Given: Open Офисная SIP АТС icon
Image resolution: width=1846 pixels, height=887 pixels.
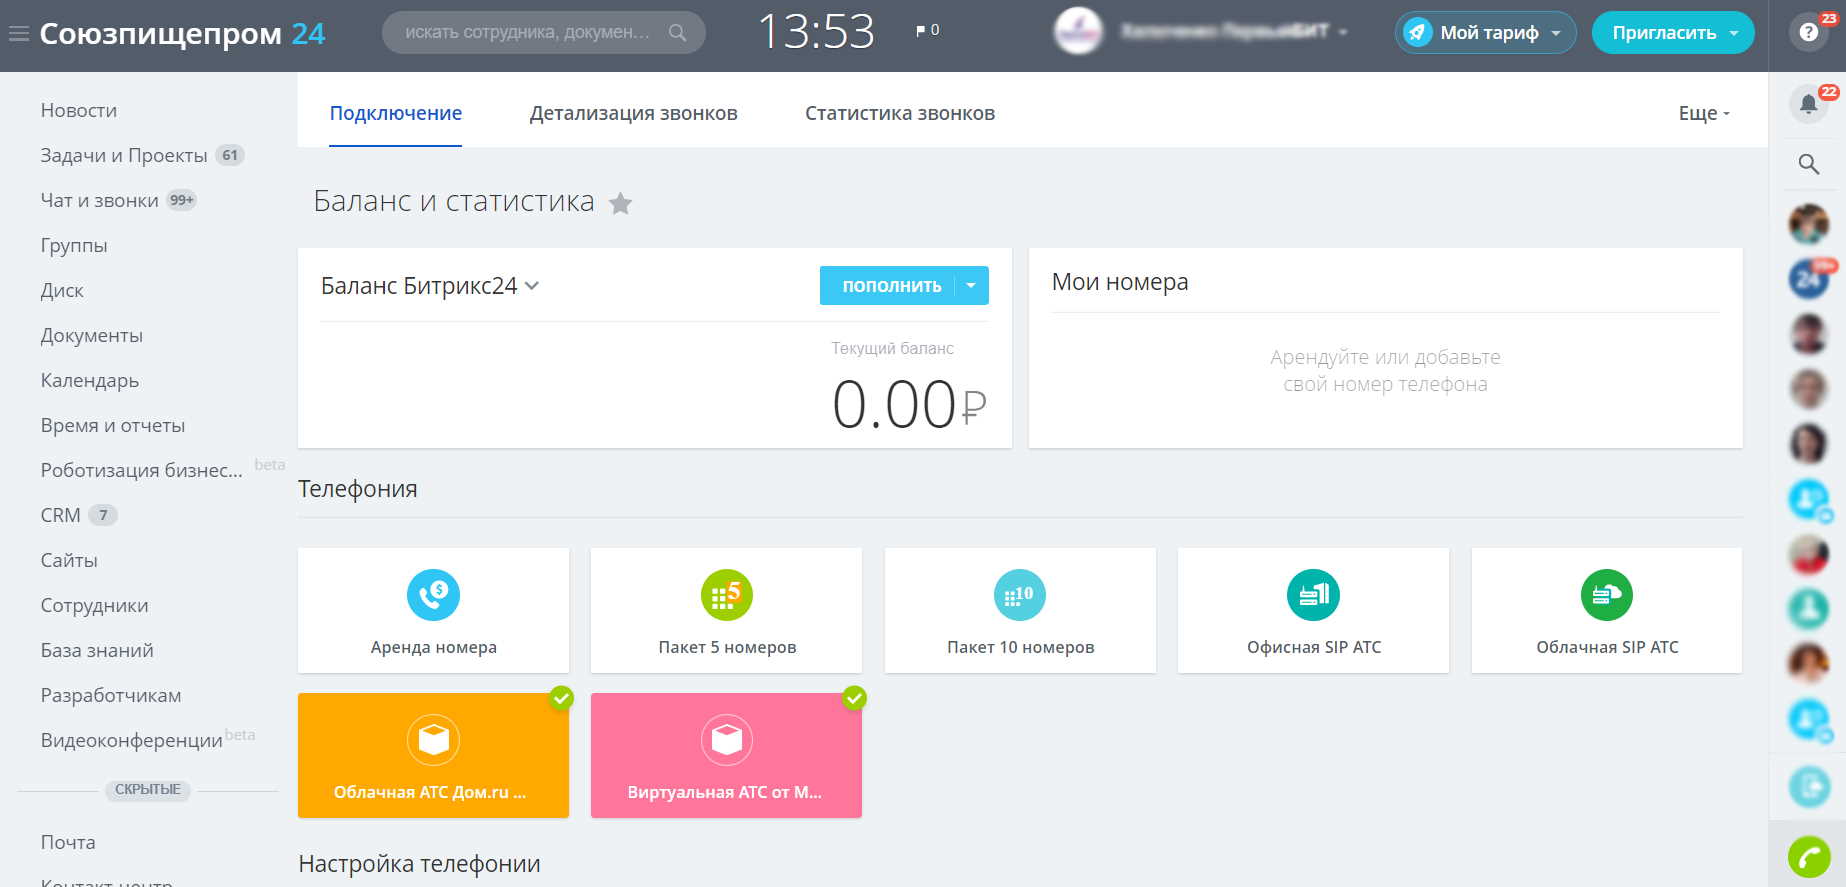Looking at the screenshot, I should pyautogui.click(x=1312, y=595).
